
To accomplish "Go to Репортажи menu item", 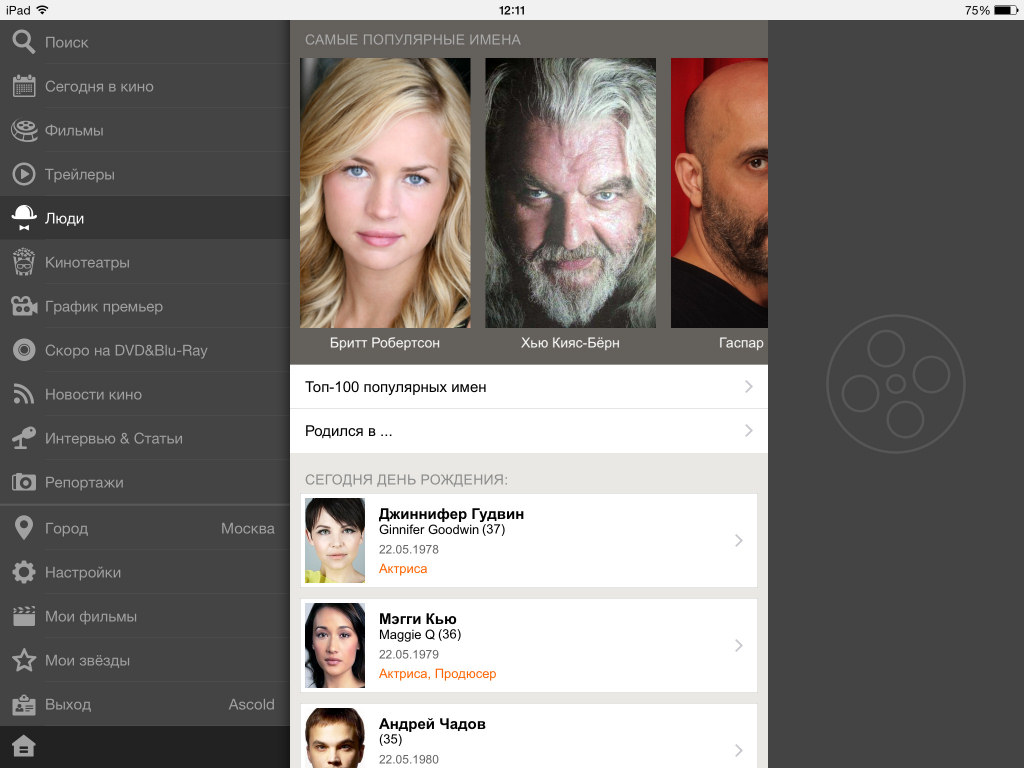I will point(84,482).
